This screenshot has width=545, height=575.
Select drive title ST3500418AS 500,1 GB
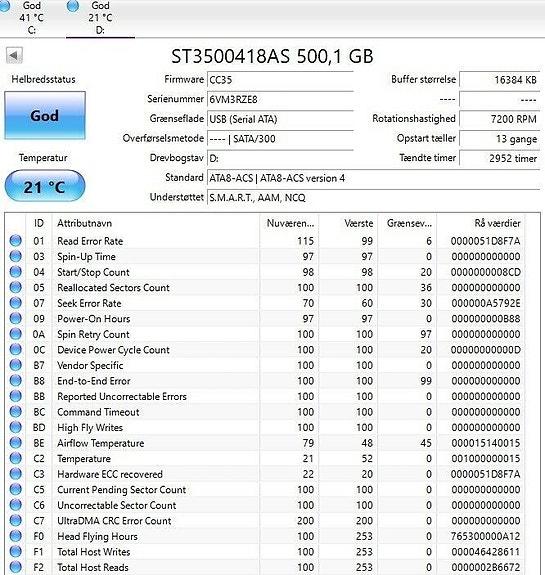[272, 56]
